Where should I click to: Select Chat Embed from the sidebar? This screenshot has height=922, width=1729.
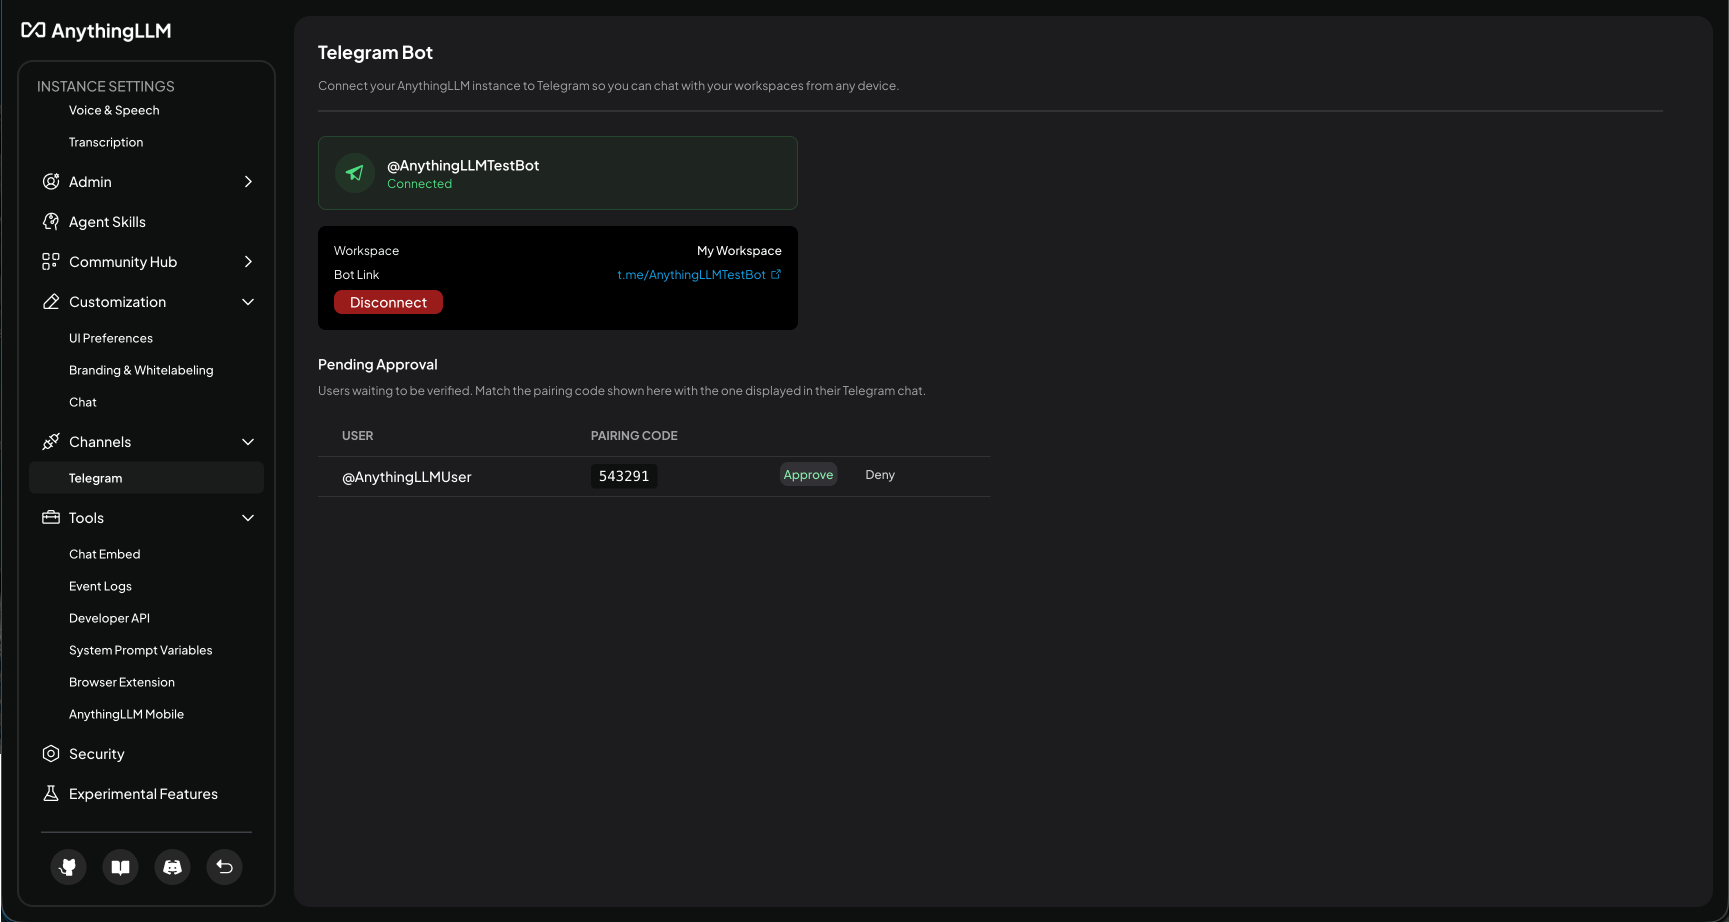tap(104, 553)
